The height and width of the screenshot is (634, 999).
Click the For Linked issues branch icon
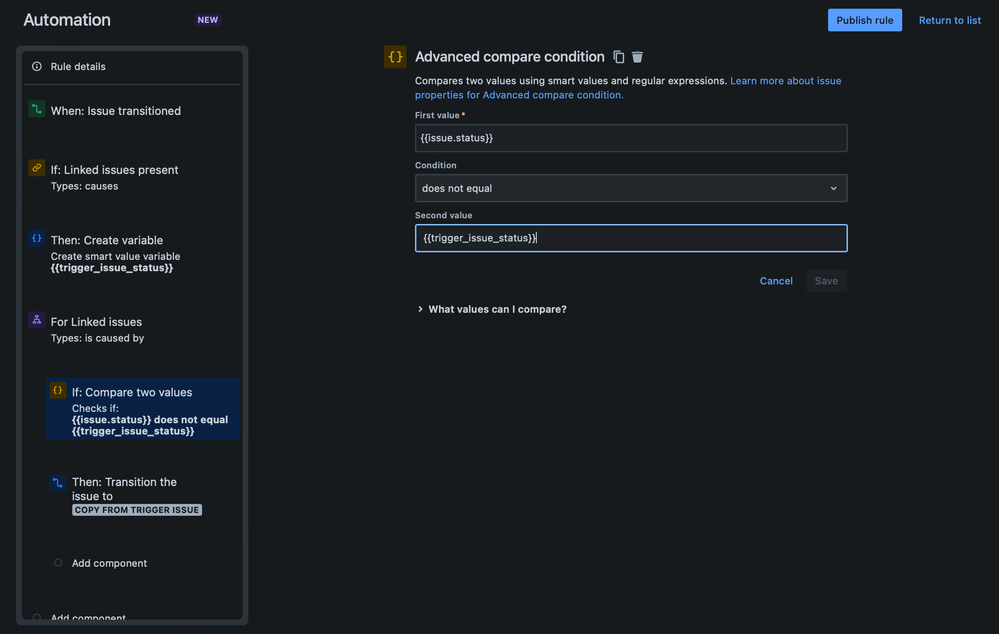click(x=37, y=320)
